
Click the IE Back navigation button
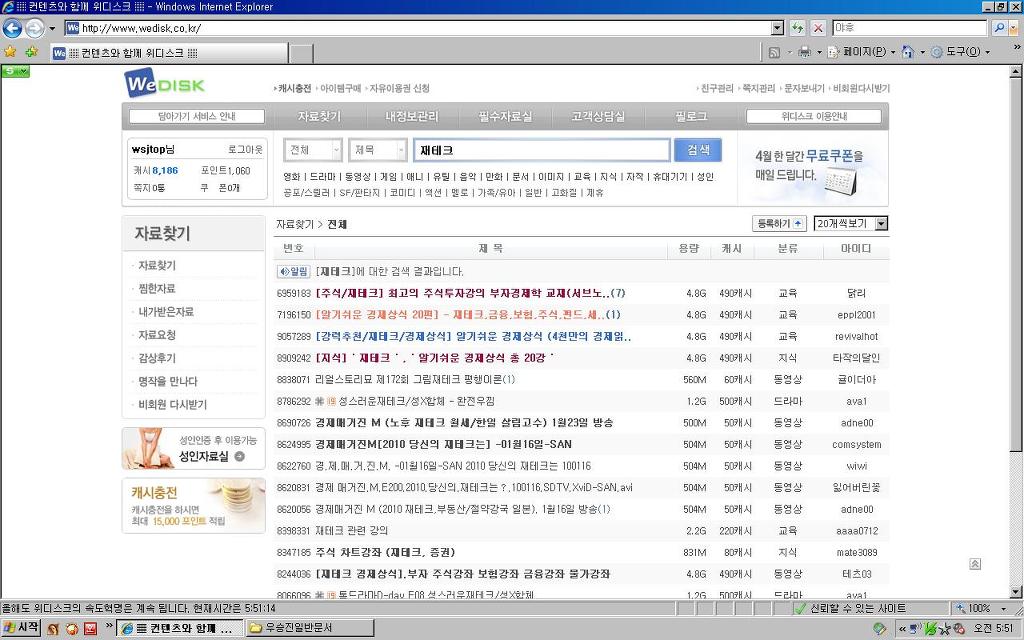coord(13,28)
